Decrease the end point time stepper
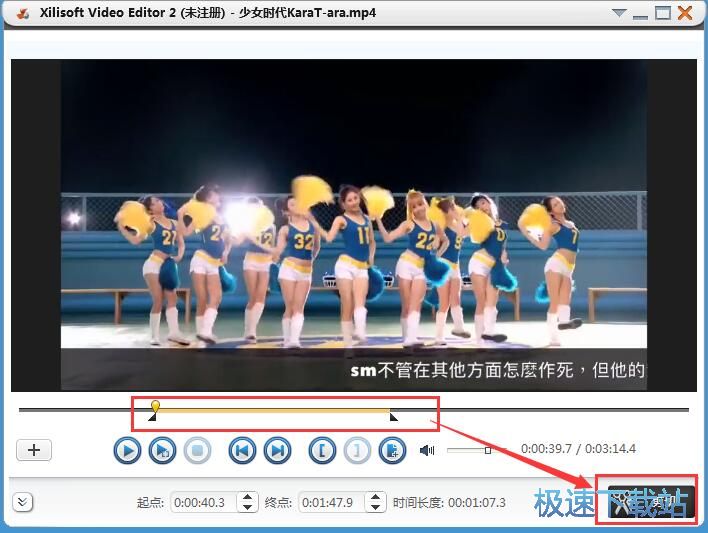 click(375, 507)
